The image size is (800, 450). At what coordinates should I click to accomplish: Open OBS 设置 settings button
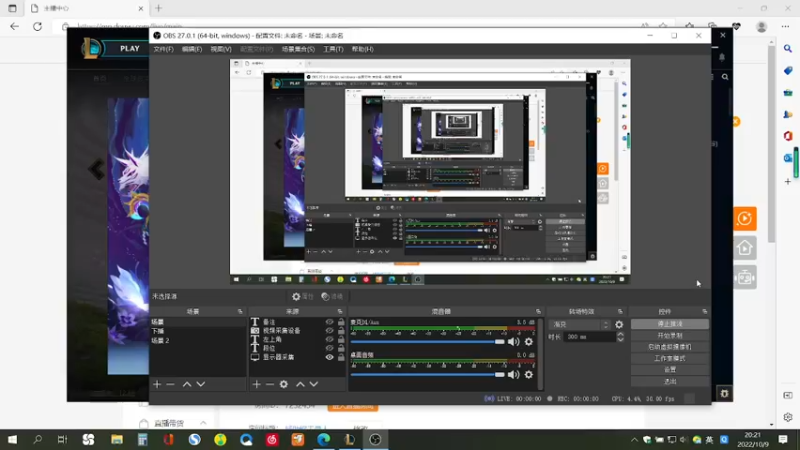click(670, 370)
